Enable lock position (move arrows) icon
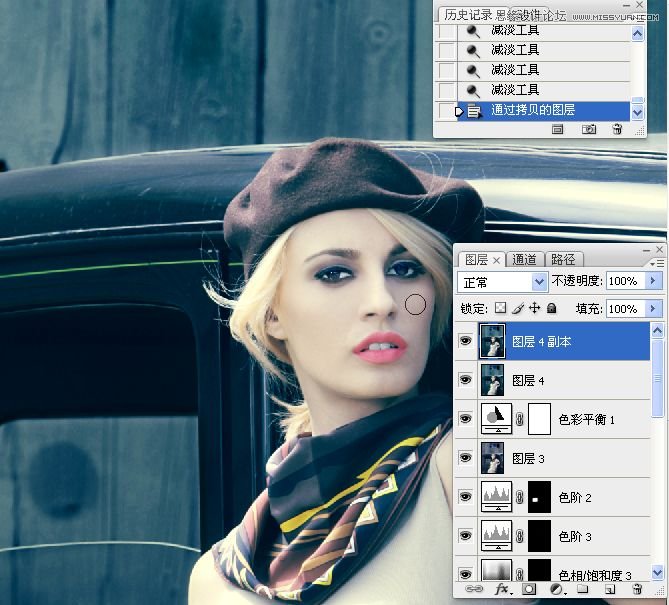 click(534, 309)
